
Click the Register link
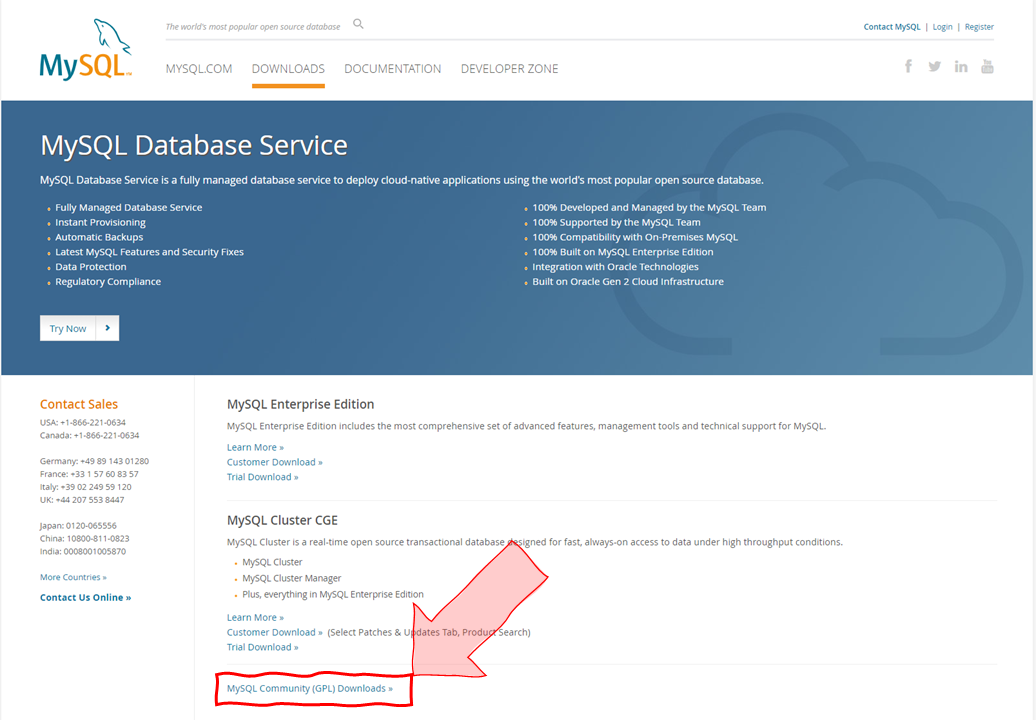point(979,26)
